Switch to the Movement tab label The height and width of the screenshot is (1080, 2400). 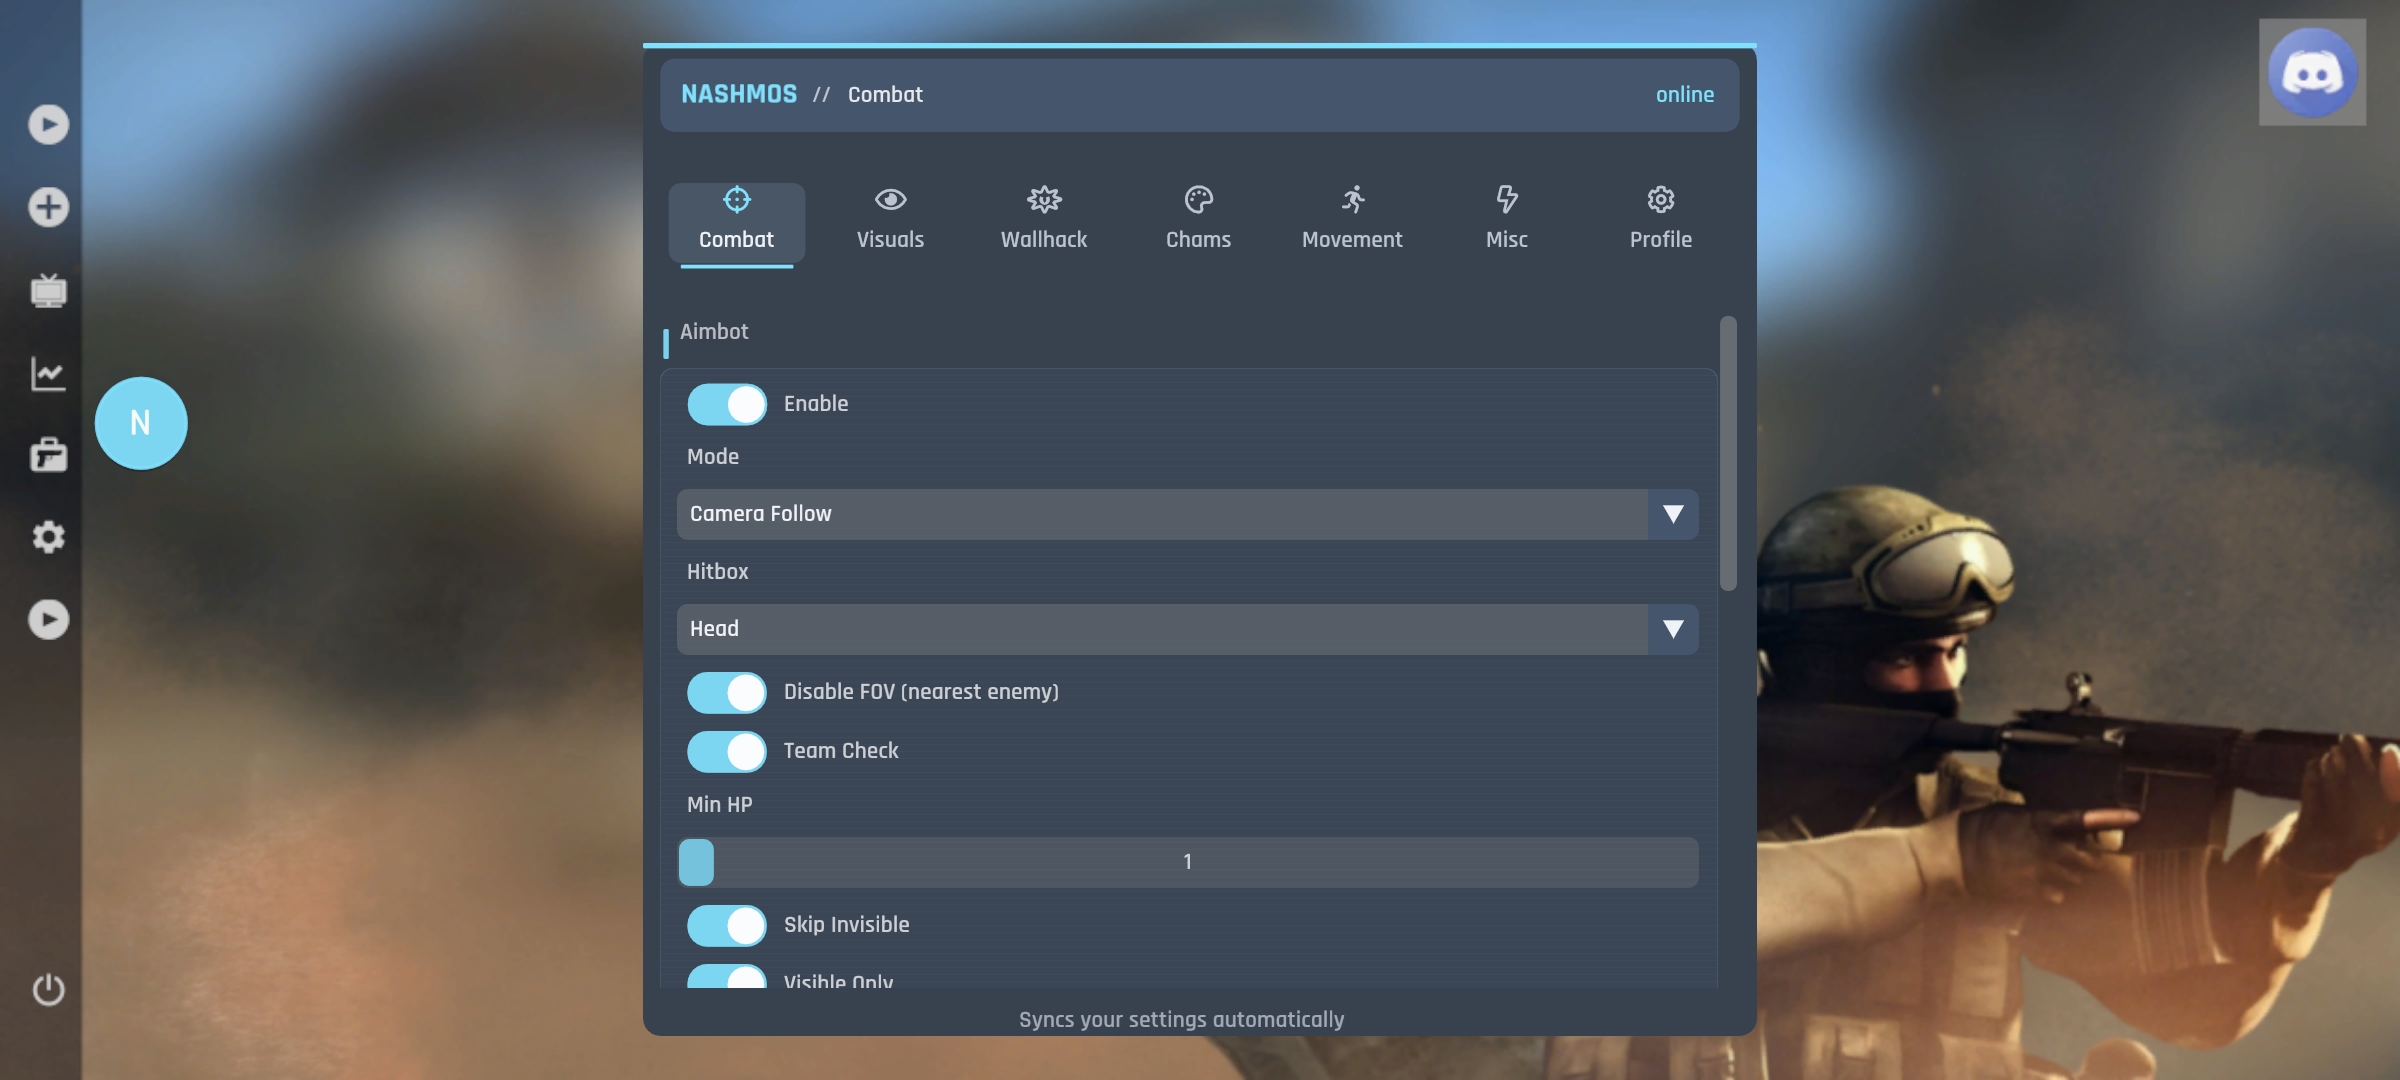click(x=1352, y=240)
